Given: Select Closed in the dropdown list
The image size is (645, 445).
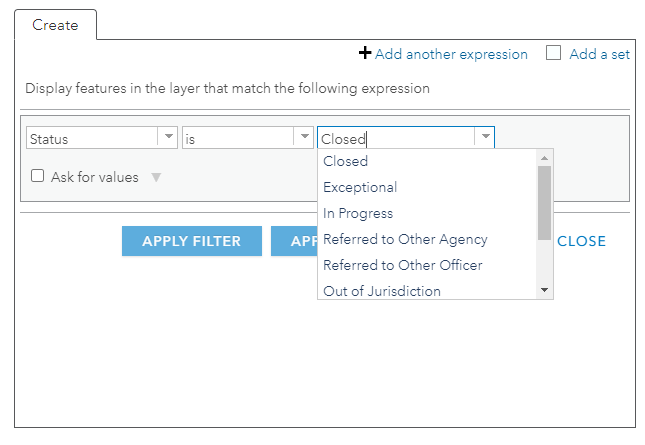Looking at the screenshot, I should click(346, 161).
